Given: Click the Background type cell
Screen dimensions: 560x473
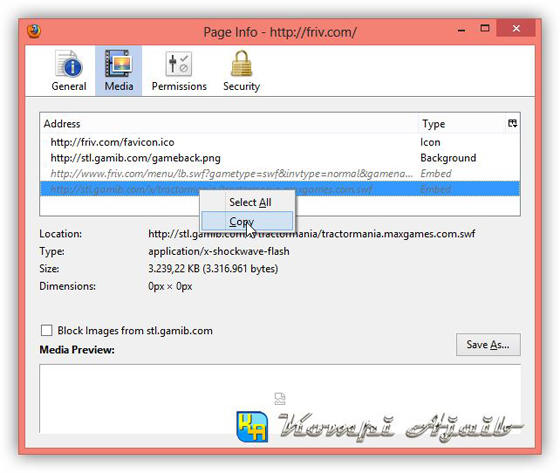Looking at the screenshot, I should 448,158.
